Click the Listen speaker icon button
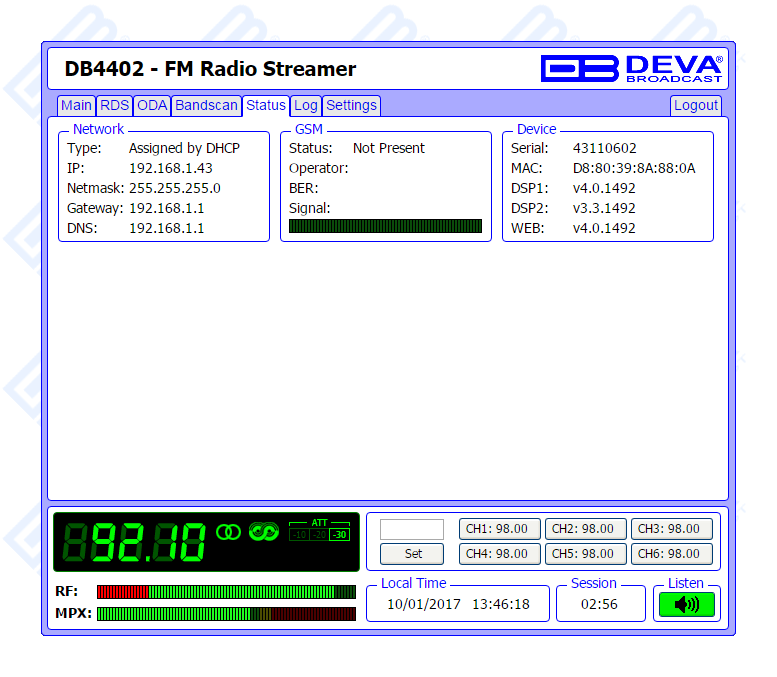This screenshot has width=777, height=677. point(686,605)
